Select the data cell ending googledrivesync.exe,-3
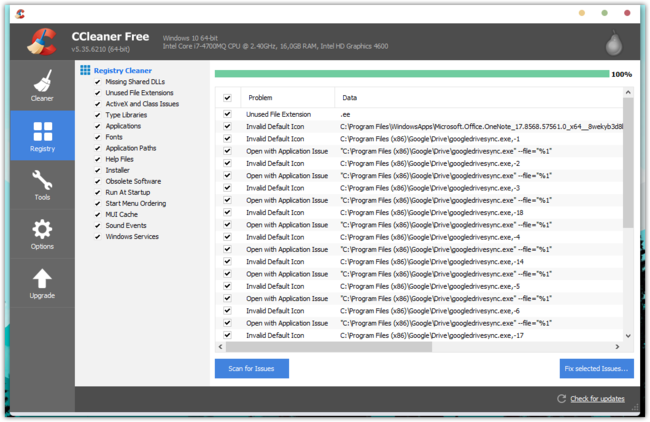The height and width of the screenshot is (422, 650). click(x=430, y=188)
